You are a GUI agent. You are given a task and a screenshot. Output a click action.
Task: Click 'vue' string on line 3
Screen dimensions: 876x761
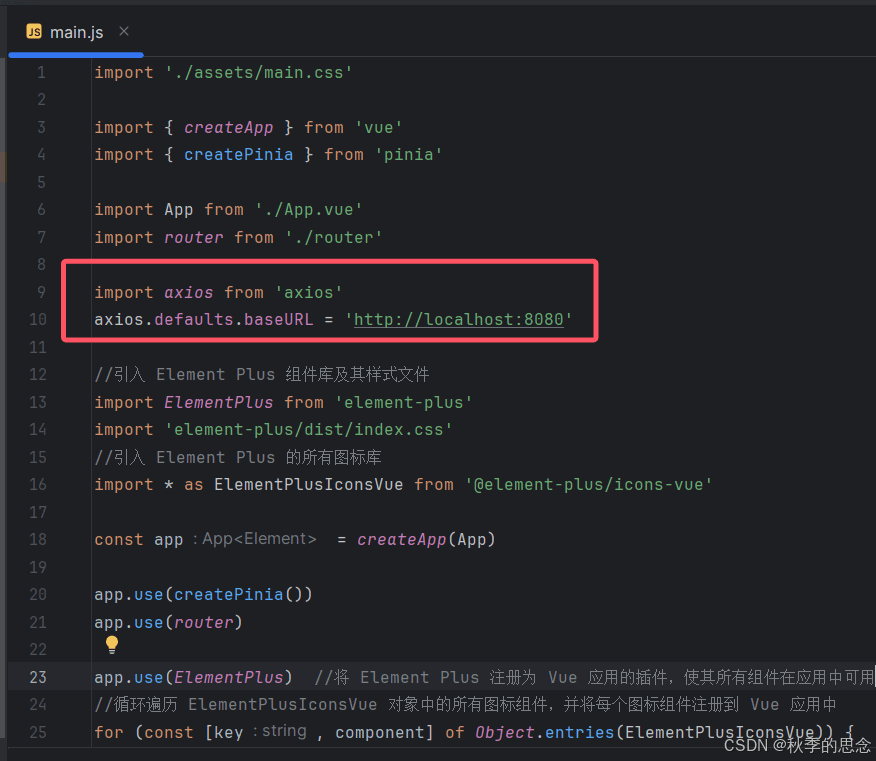click(378, 128)
